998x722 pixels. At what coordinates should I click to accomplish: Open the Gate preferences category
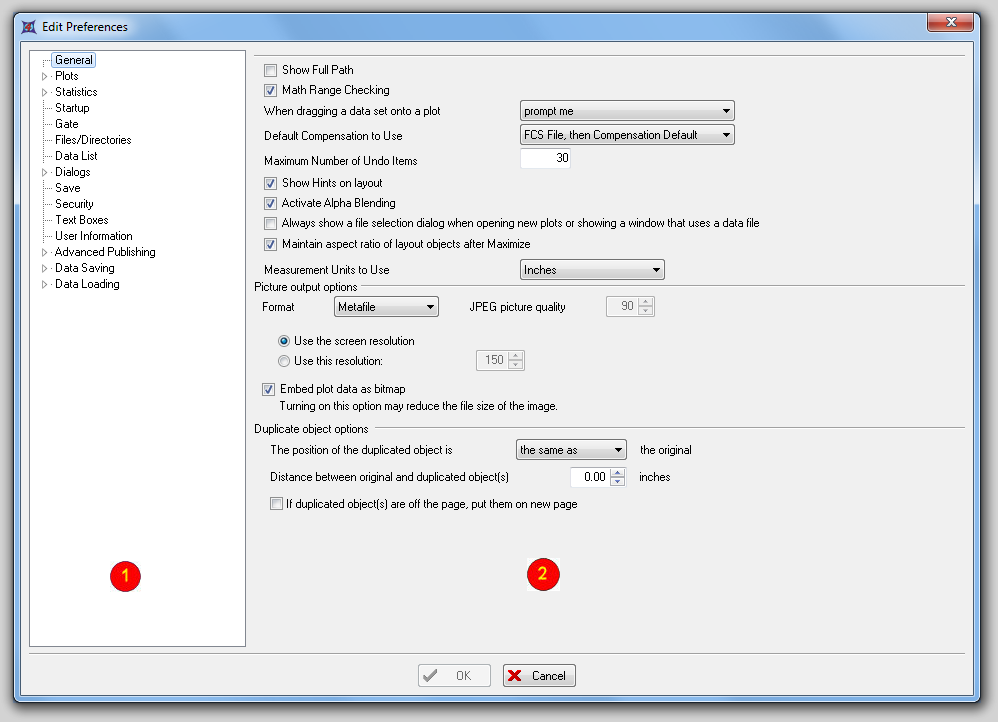(x=67, y=124)
